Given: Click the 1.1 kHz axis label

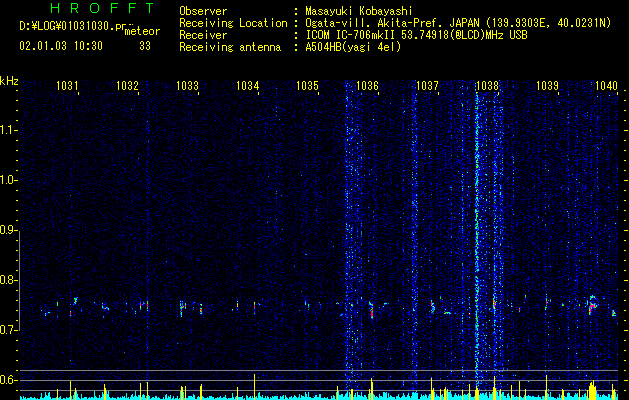Looking at the screenshot, I should (8, 130).
